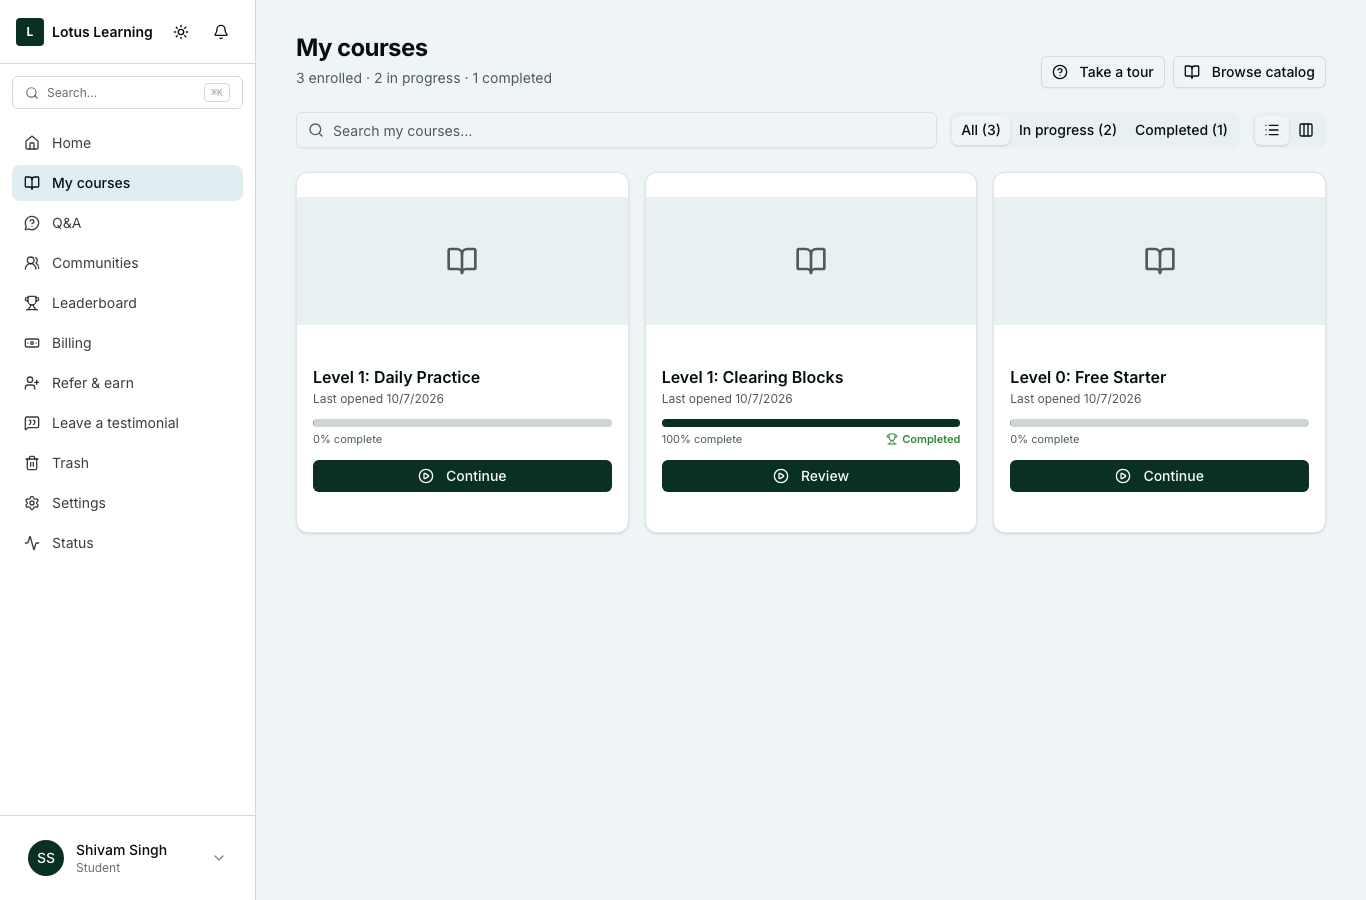Focus the Search my courses field
This screenshot has width=1366, height=900.
[616, 130]
